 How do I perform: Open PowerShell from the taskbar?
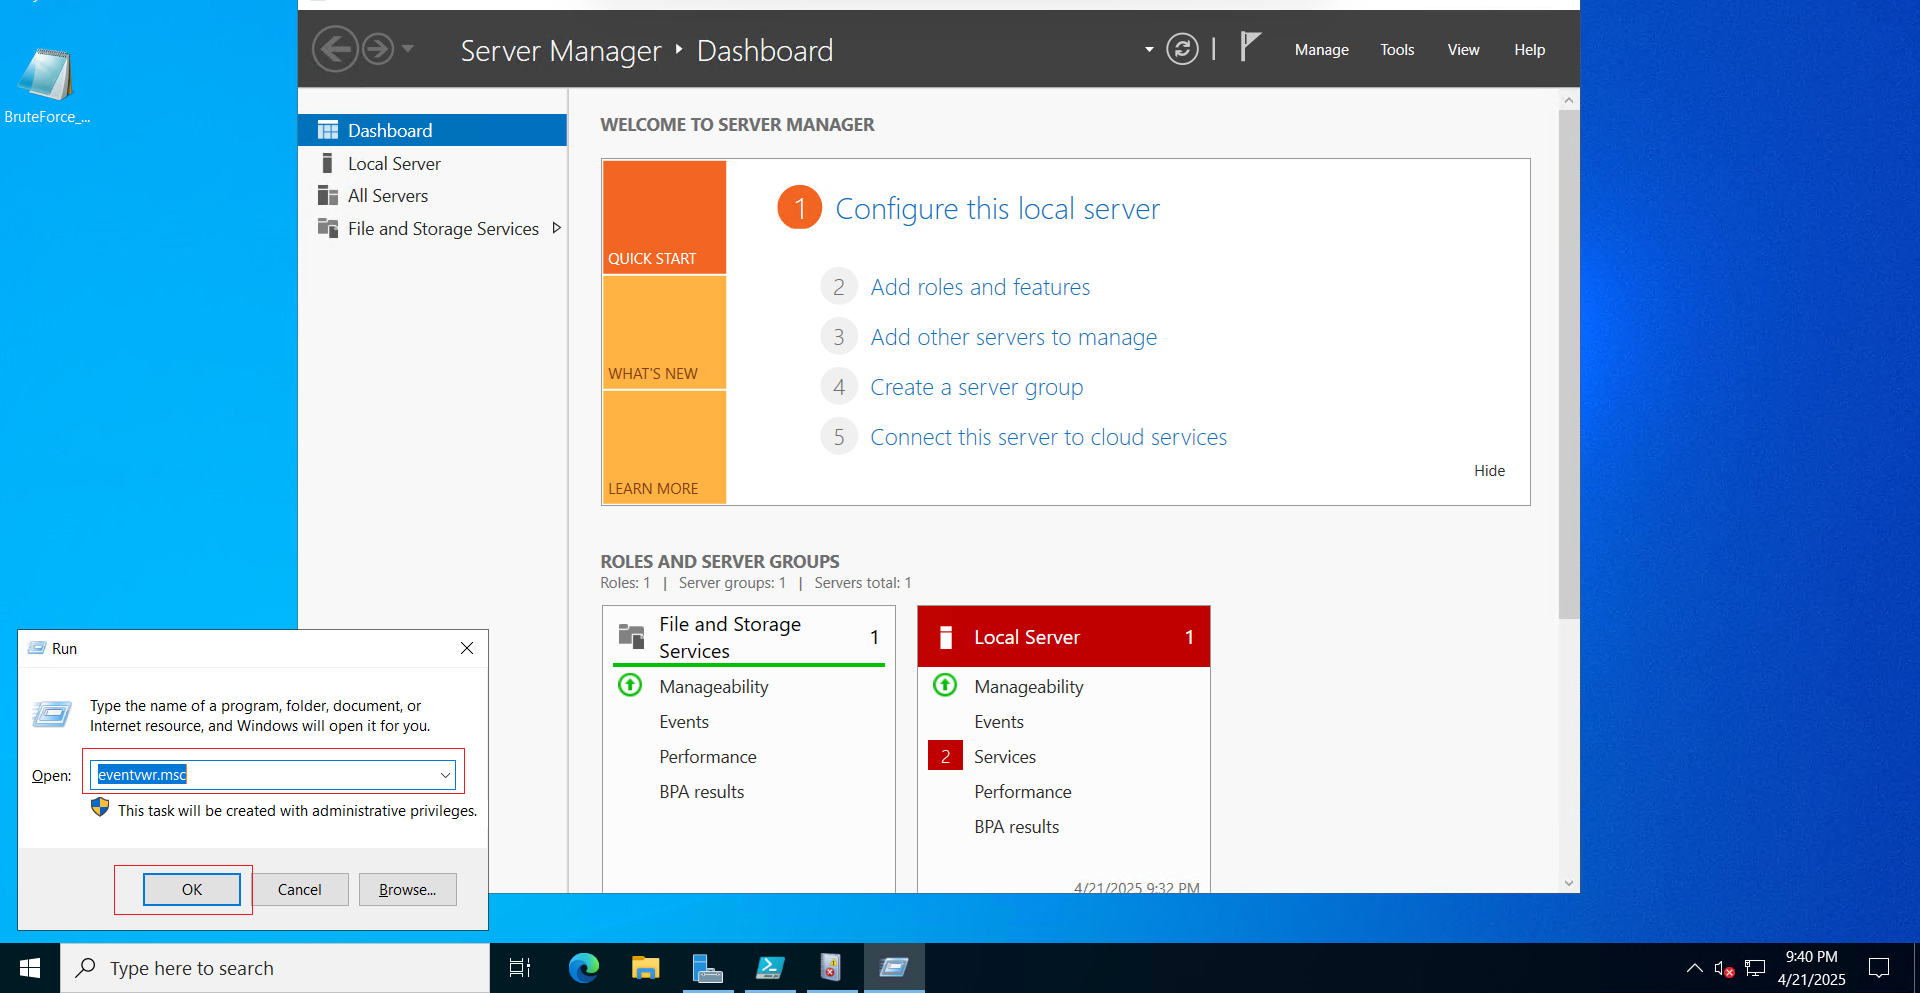[x=770, y=968]
